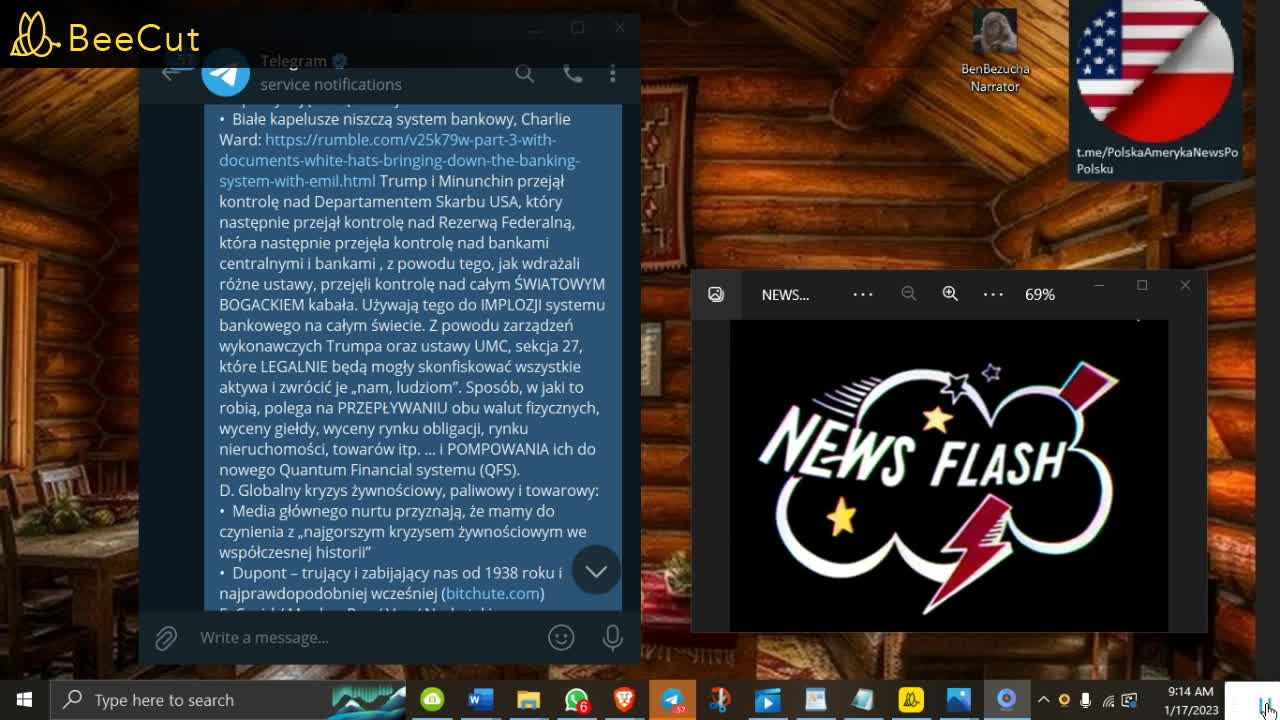Click the NEWS... file name in Photos
This screenshot has width=1280, height=720.
[785, 294]
